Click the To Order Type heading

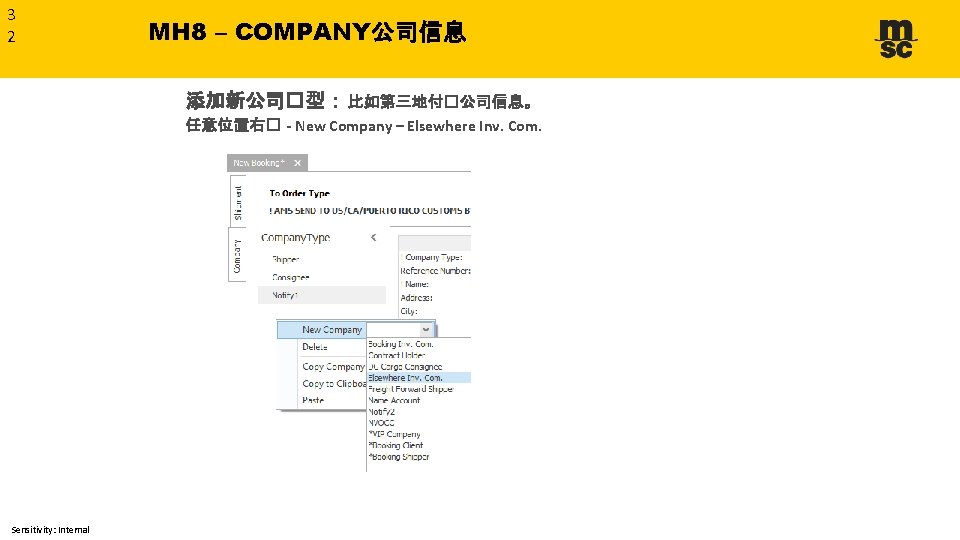coord(299,193)
